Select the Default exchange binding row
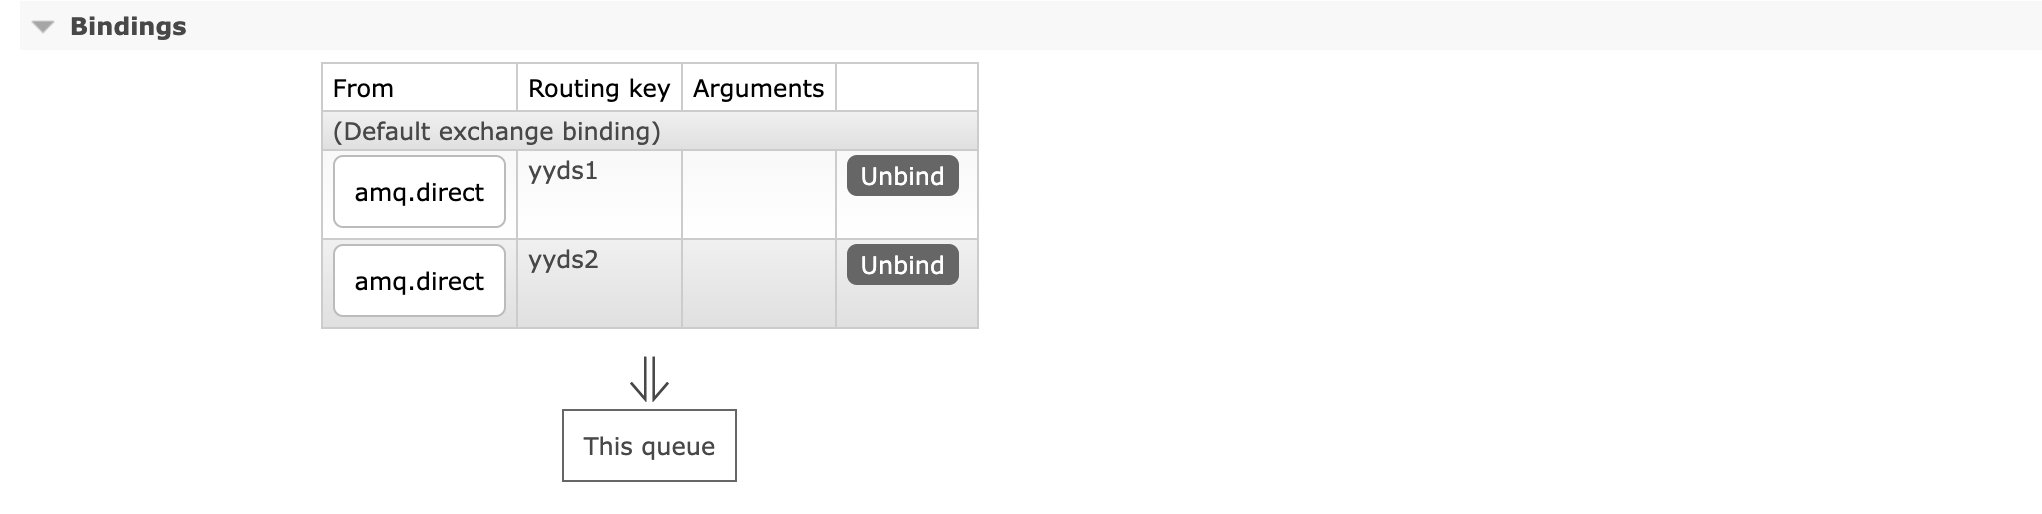The image size is (2042, 514). click(x=496, y=131)
